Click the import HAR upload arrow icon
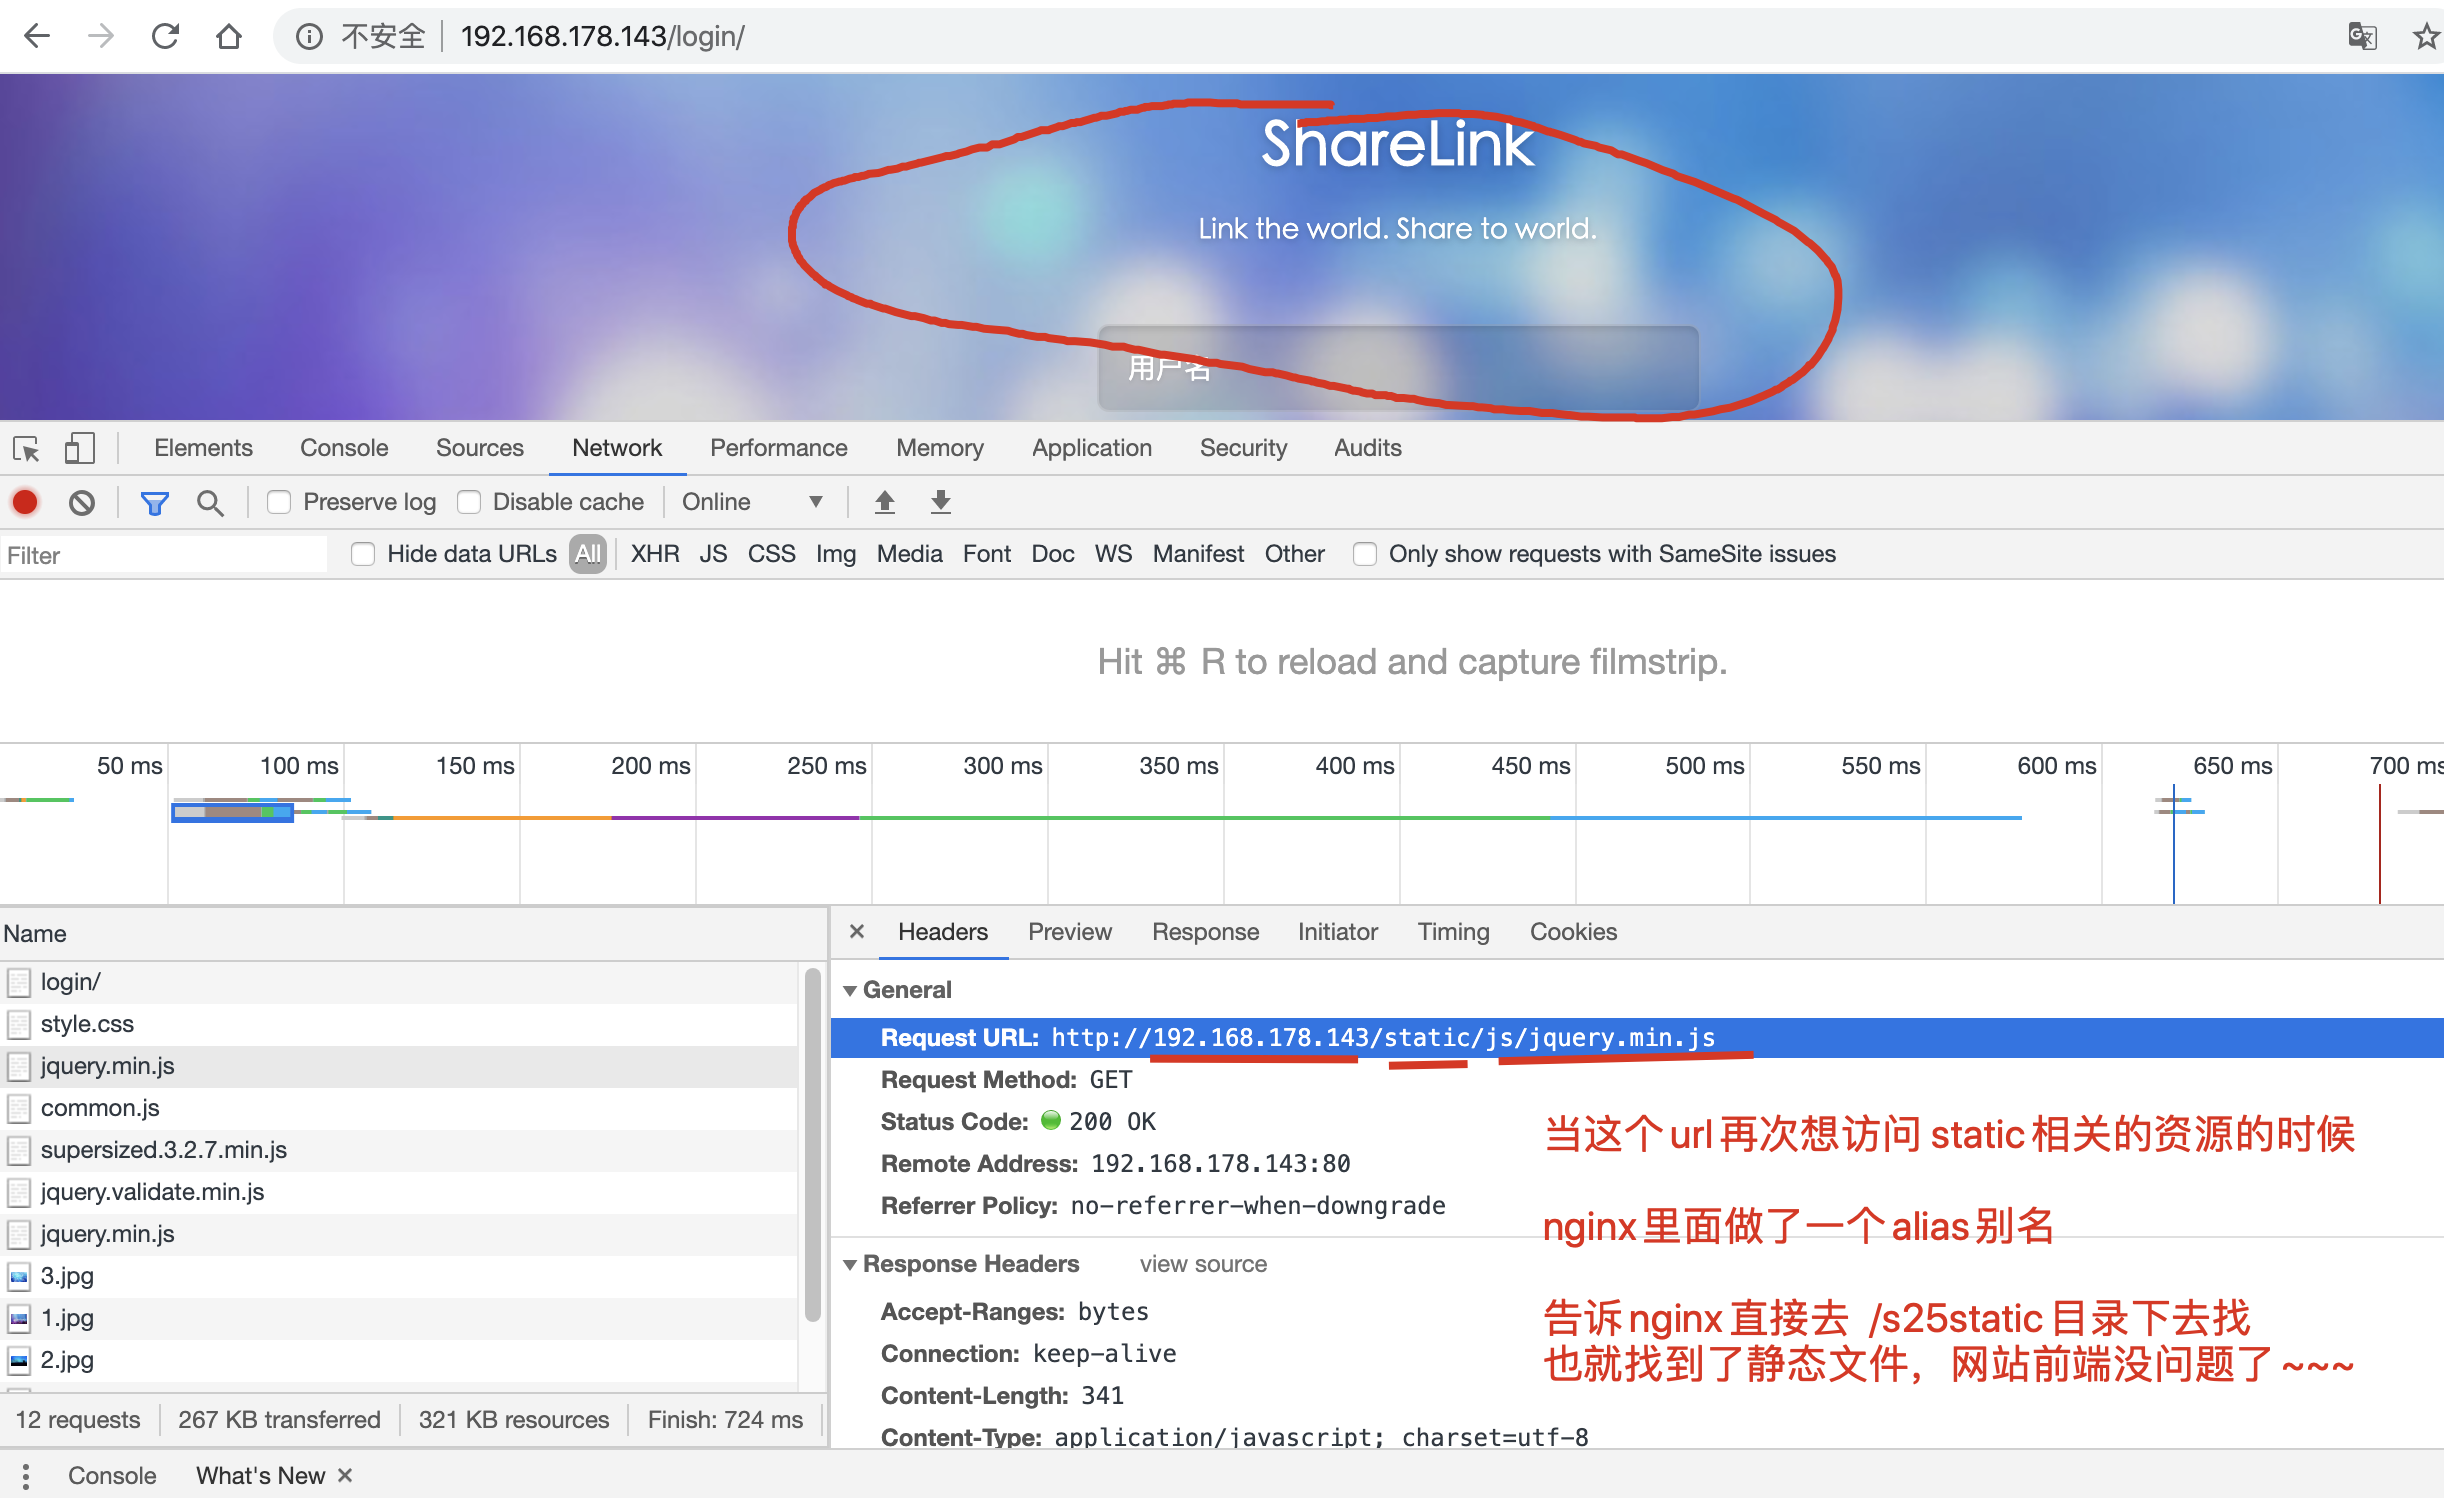Image resolution: width=2444 pixels, height=1498 pixels. pyautogui.click(x=884, y=502)
